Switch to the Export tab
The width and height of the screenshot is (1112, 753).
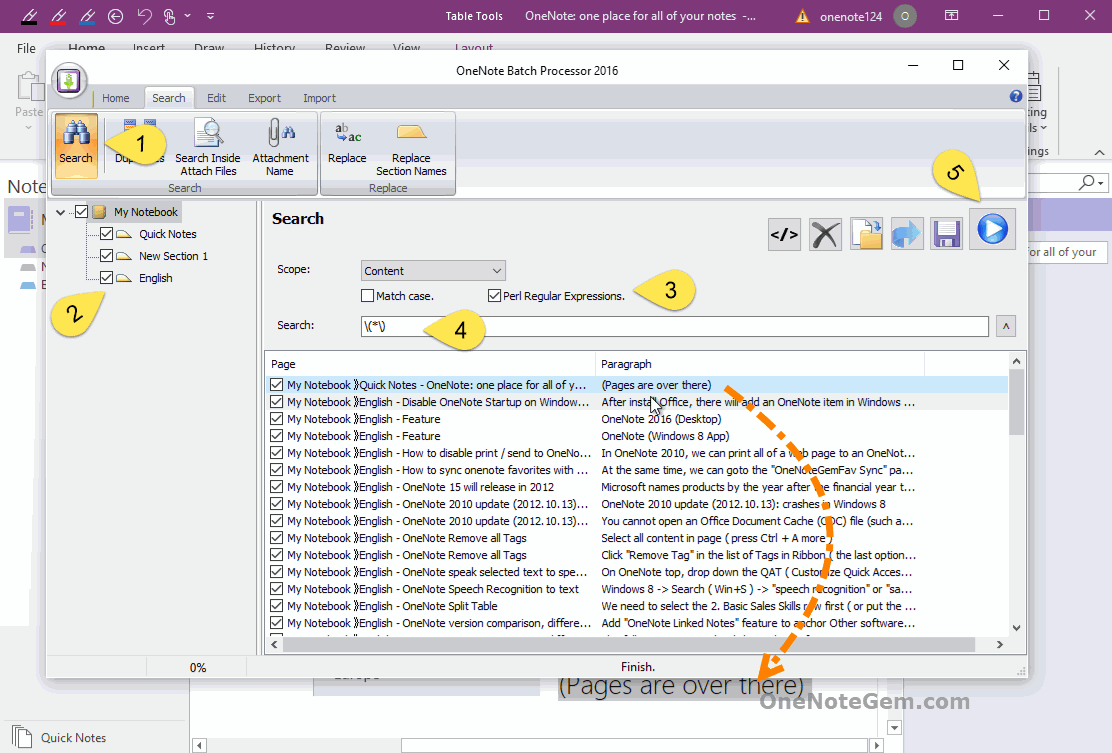tap(264, 98)
